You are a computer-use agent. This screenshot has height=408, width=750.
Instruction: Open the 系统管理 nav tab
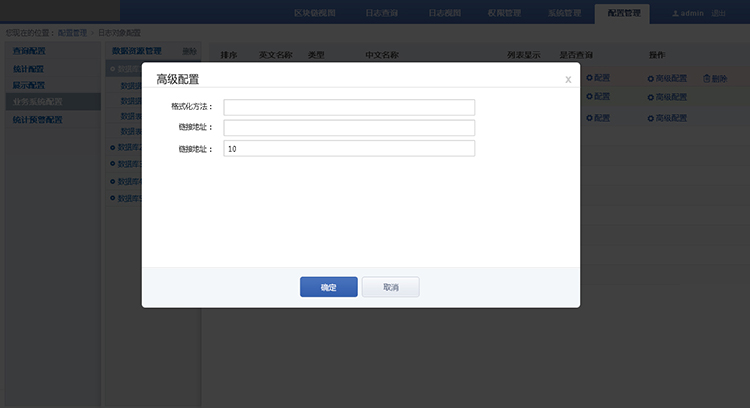[564, 13]
